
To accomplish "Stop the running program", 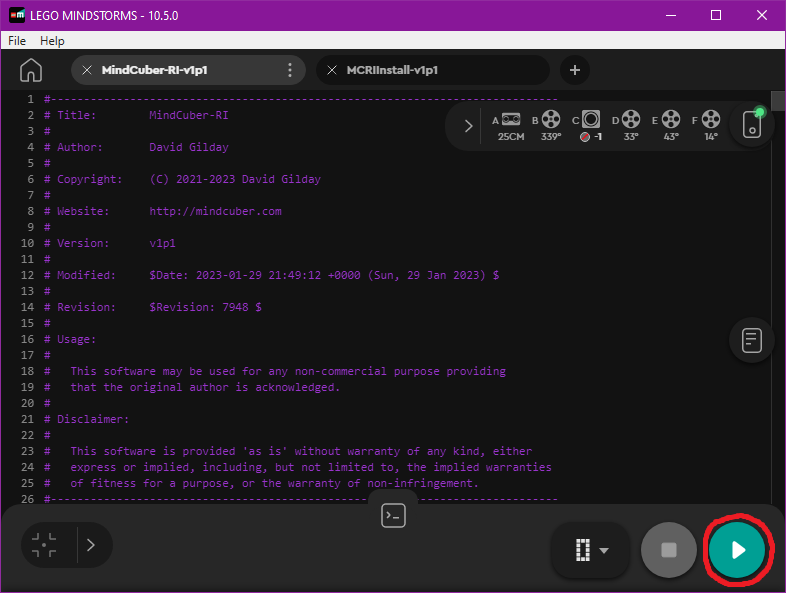I will 669,550.
